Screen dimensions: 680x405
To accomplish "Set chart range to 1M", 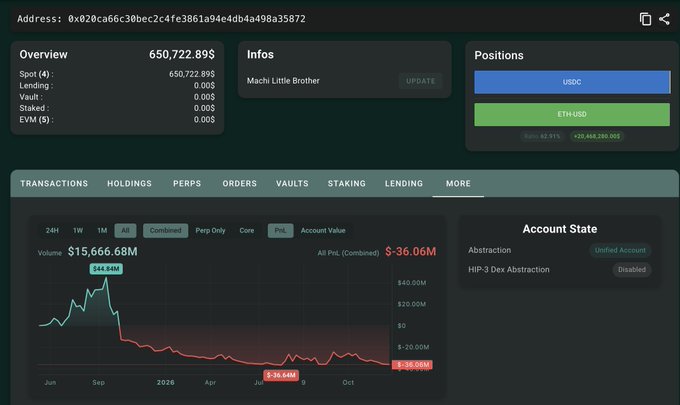I will [x=102, y=231].
